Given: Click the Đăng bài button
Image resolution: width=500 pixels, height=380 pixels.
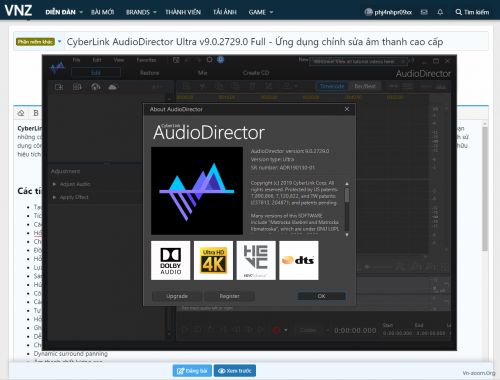Looking at the screenshot, I should click(192, 371).
